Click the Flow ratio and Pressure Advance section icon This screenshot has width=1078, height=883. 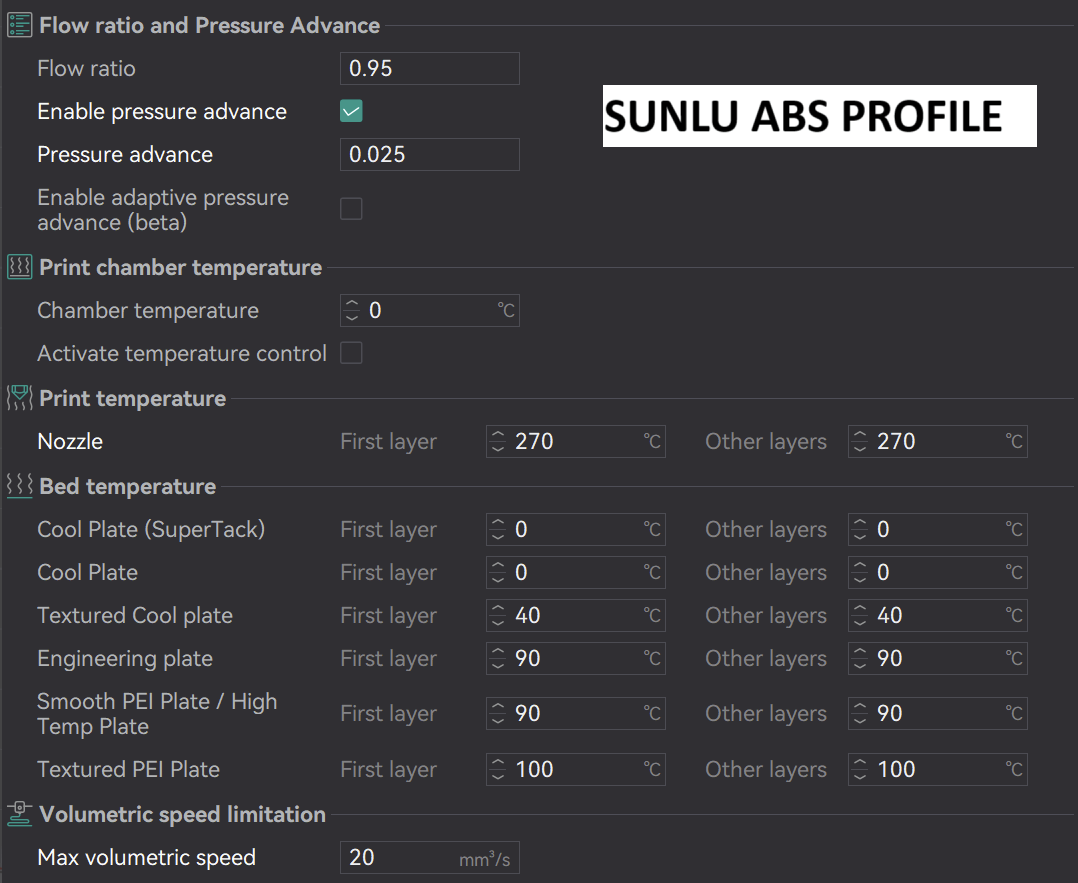[19, 25]
